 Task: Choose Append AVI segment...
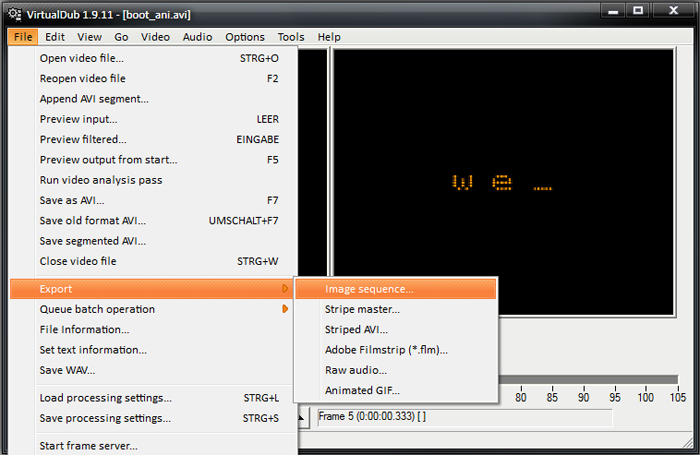(153, 99)
